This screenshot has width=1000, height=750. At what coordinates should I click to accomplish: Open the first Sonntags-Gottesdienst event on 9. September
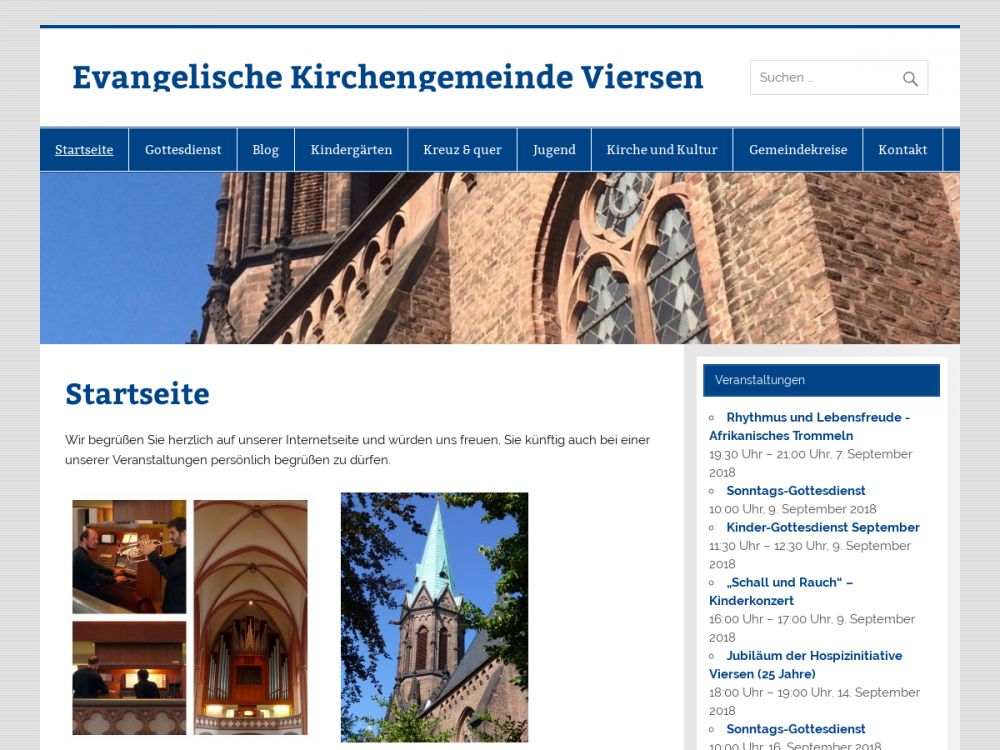click(795, 491)
